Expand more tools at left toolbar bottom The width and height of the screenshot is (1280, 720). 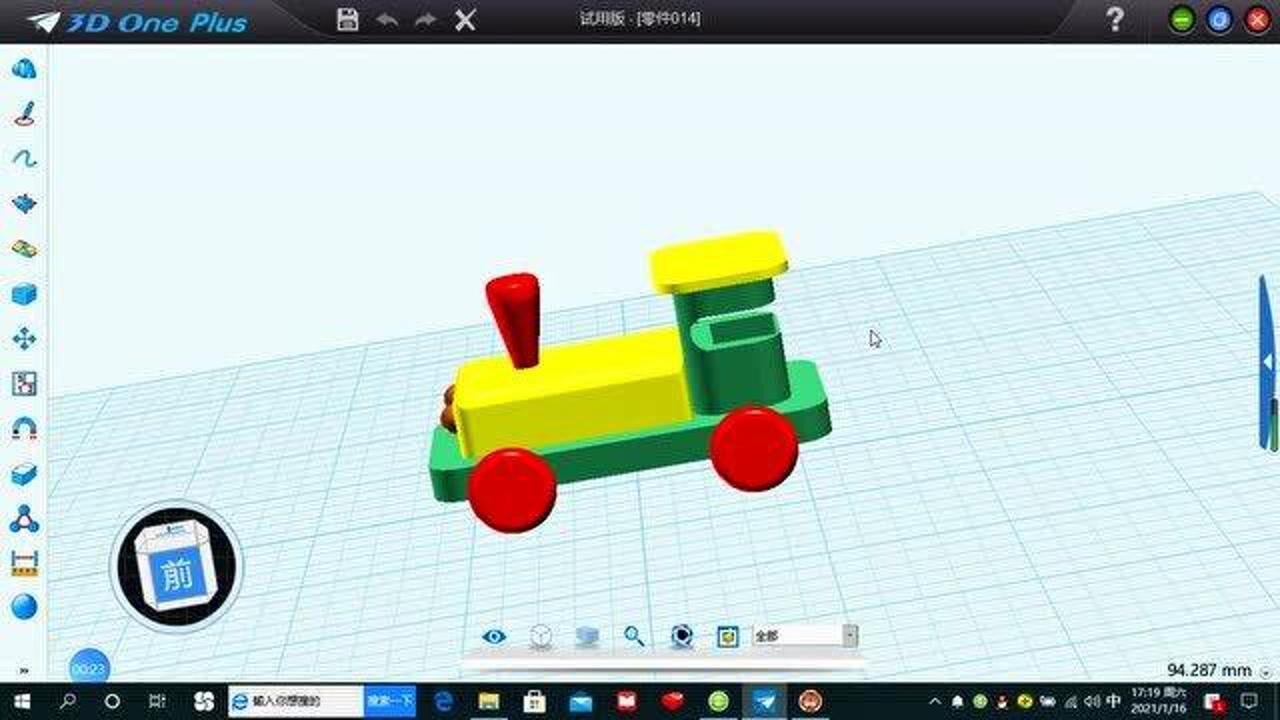[x=24, y=671]
